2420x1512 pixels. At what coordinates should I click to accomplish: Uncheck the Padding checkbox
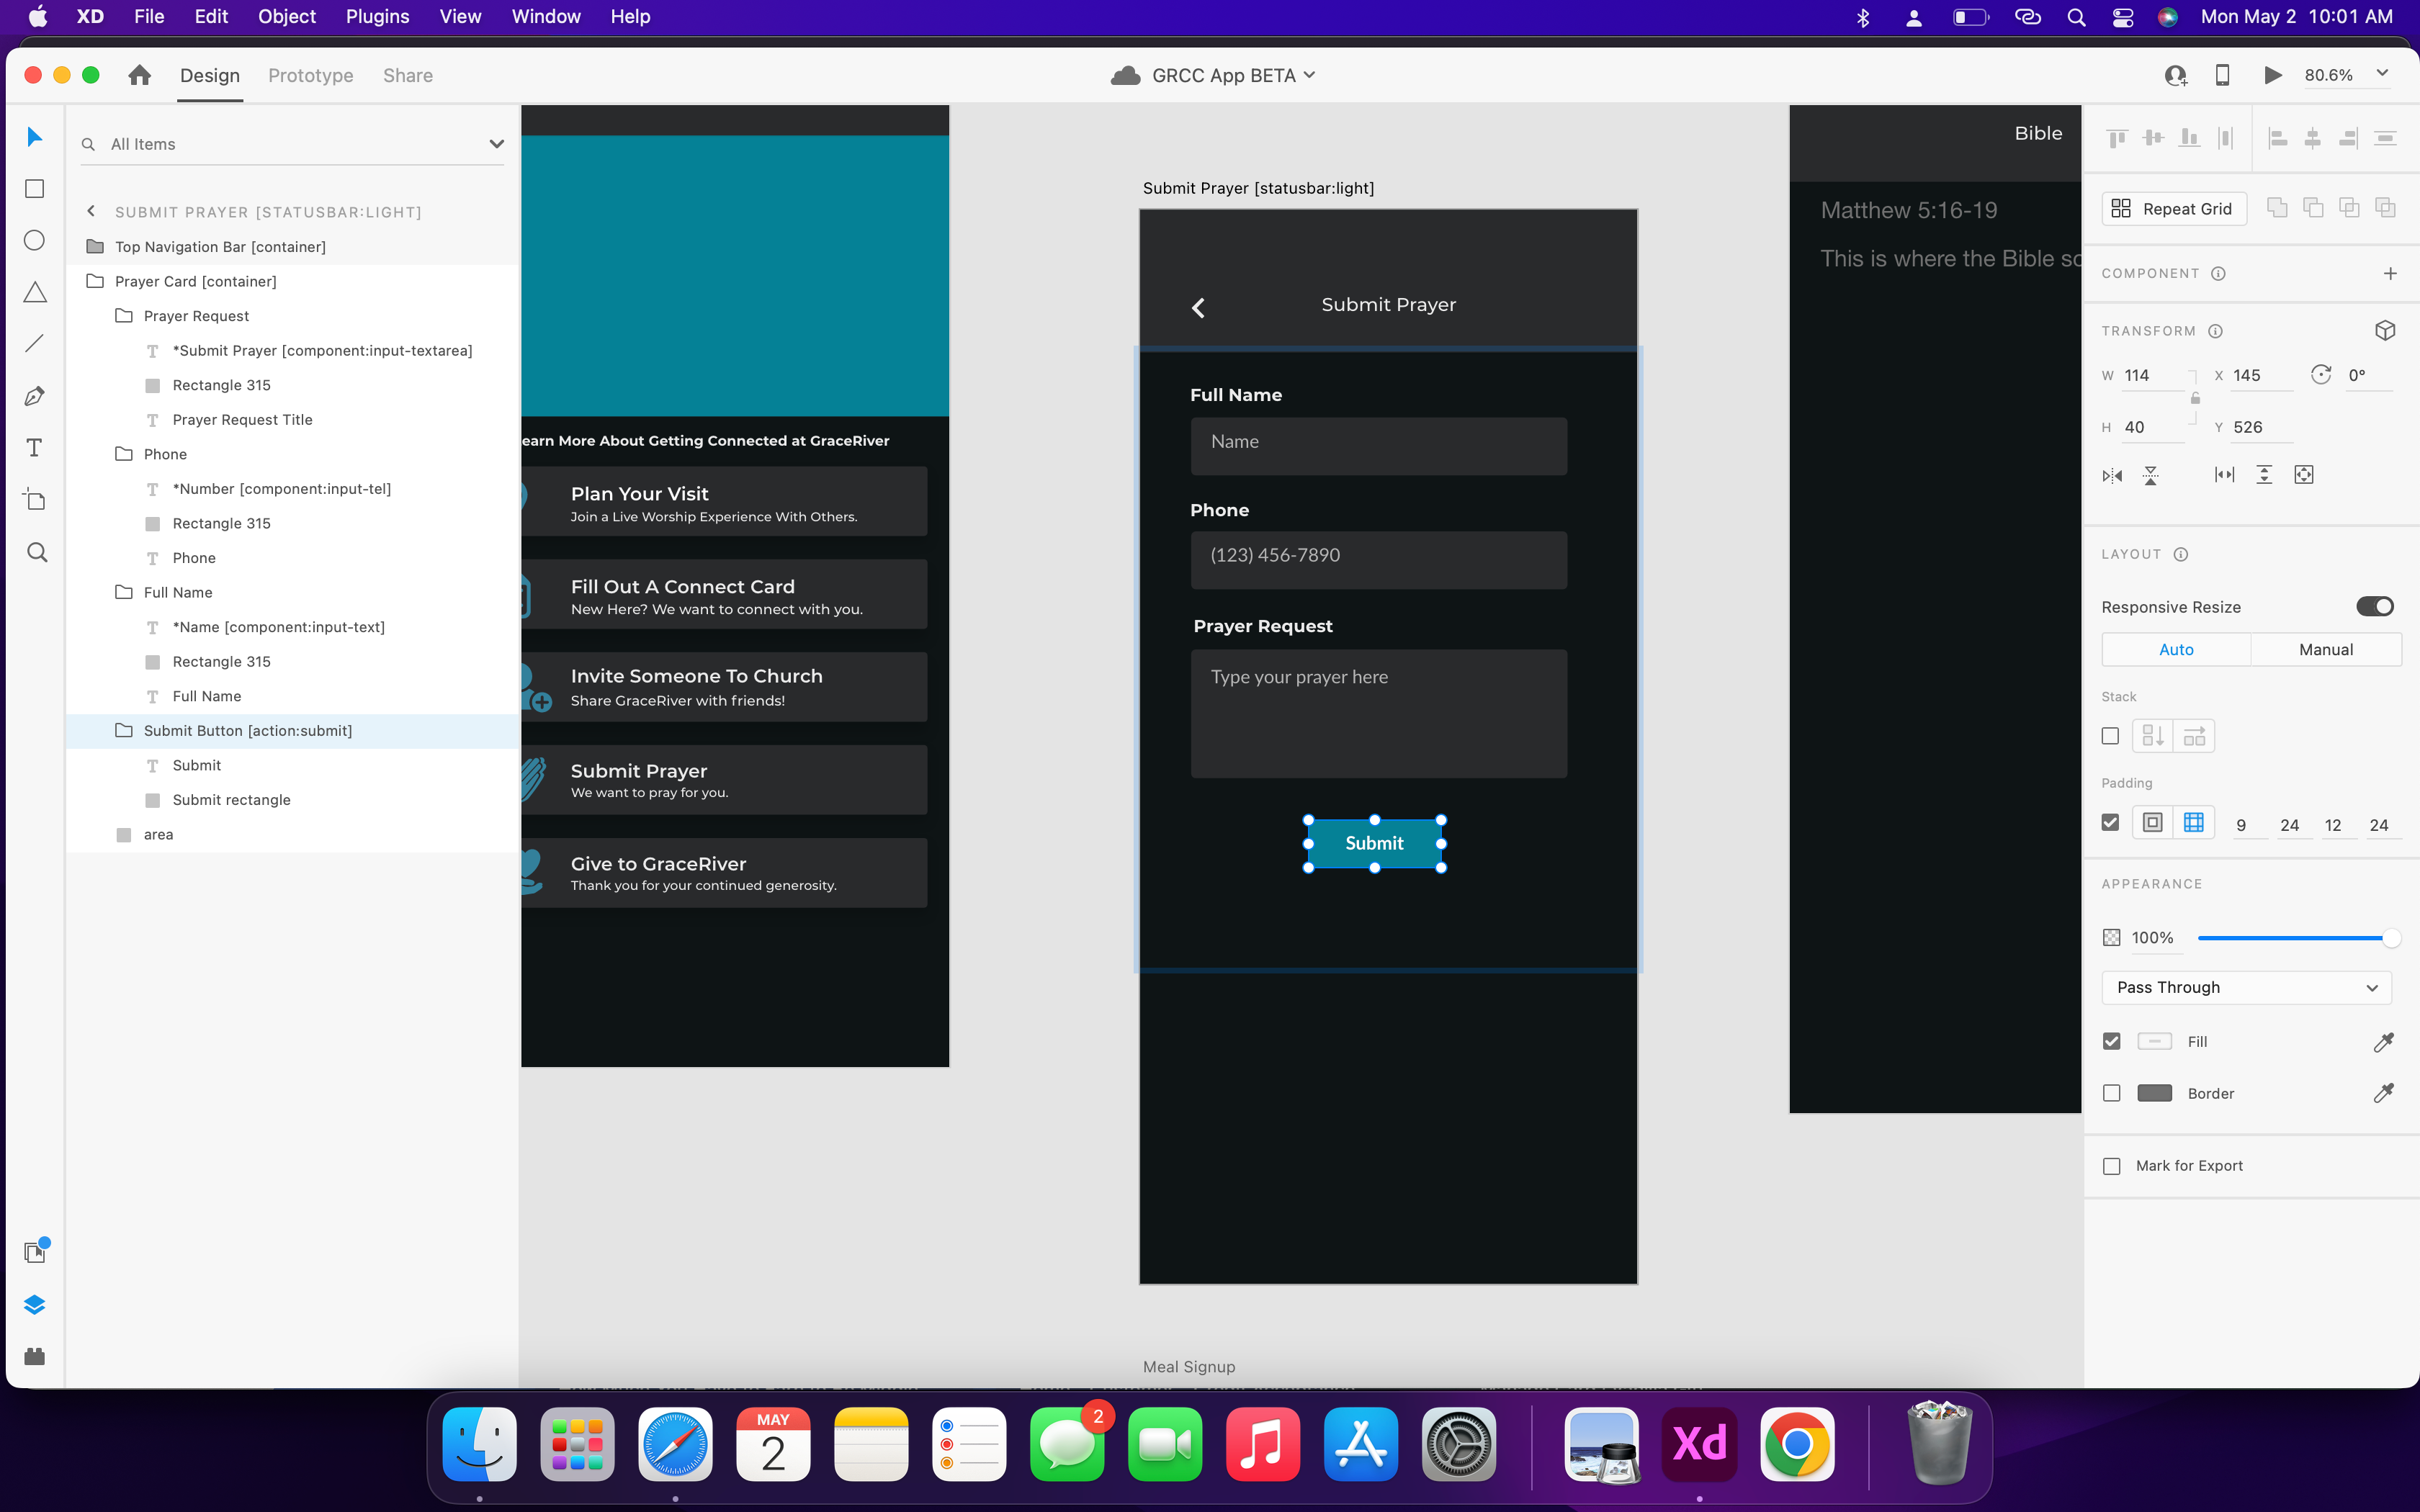[2111, 822]
